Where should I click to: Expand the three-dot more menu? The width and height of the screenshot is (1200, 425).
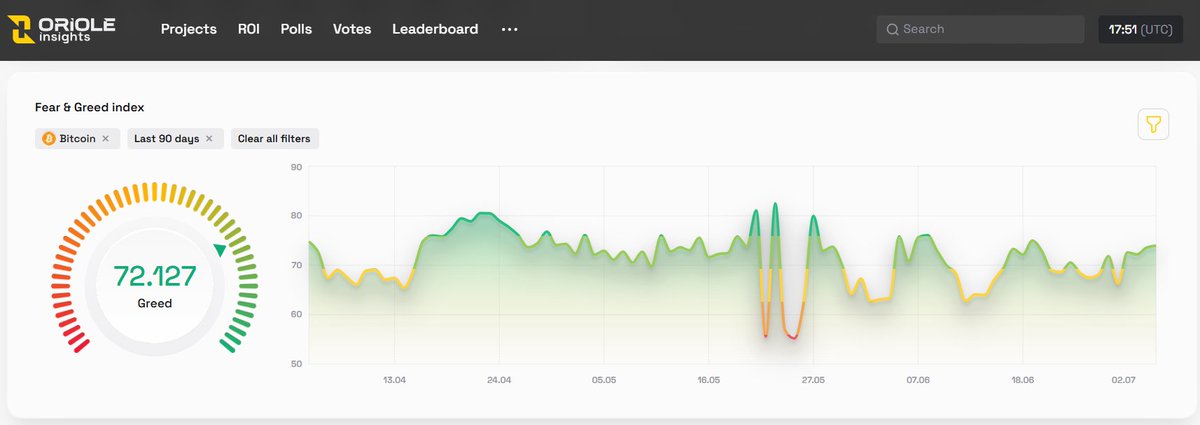coord(510,29)
